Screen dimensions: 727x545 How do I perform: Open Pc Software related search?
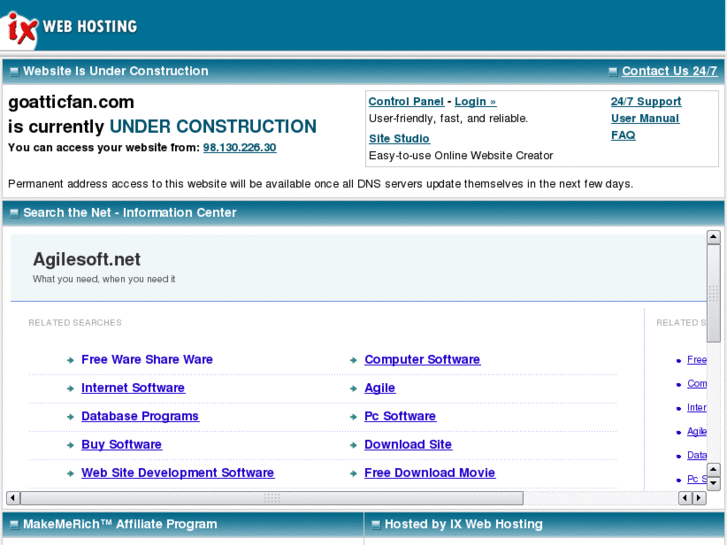click(x=400, y=416)
